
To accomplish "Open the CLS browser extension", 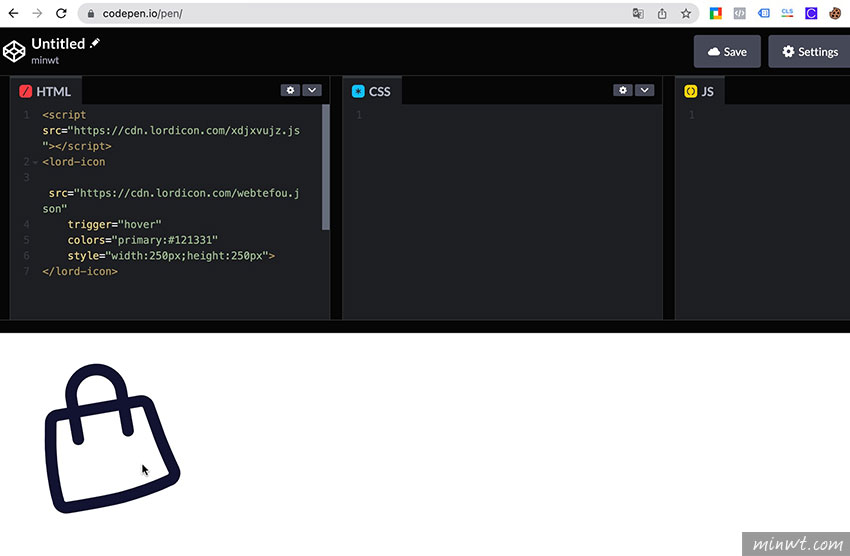I will point(787,13).
